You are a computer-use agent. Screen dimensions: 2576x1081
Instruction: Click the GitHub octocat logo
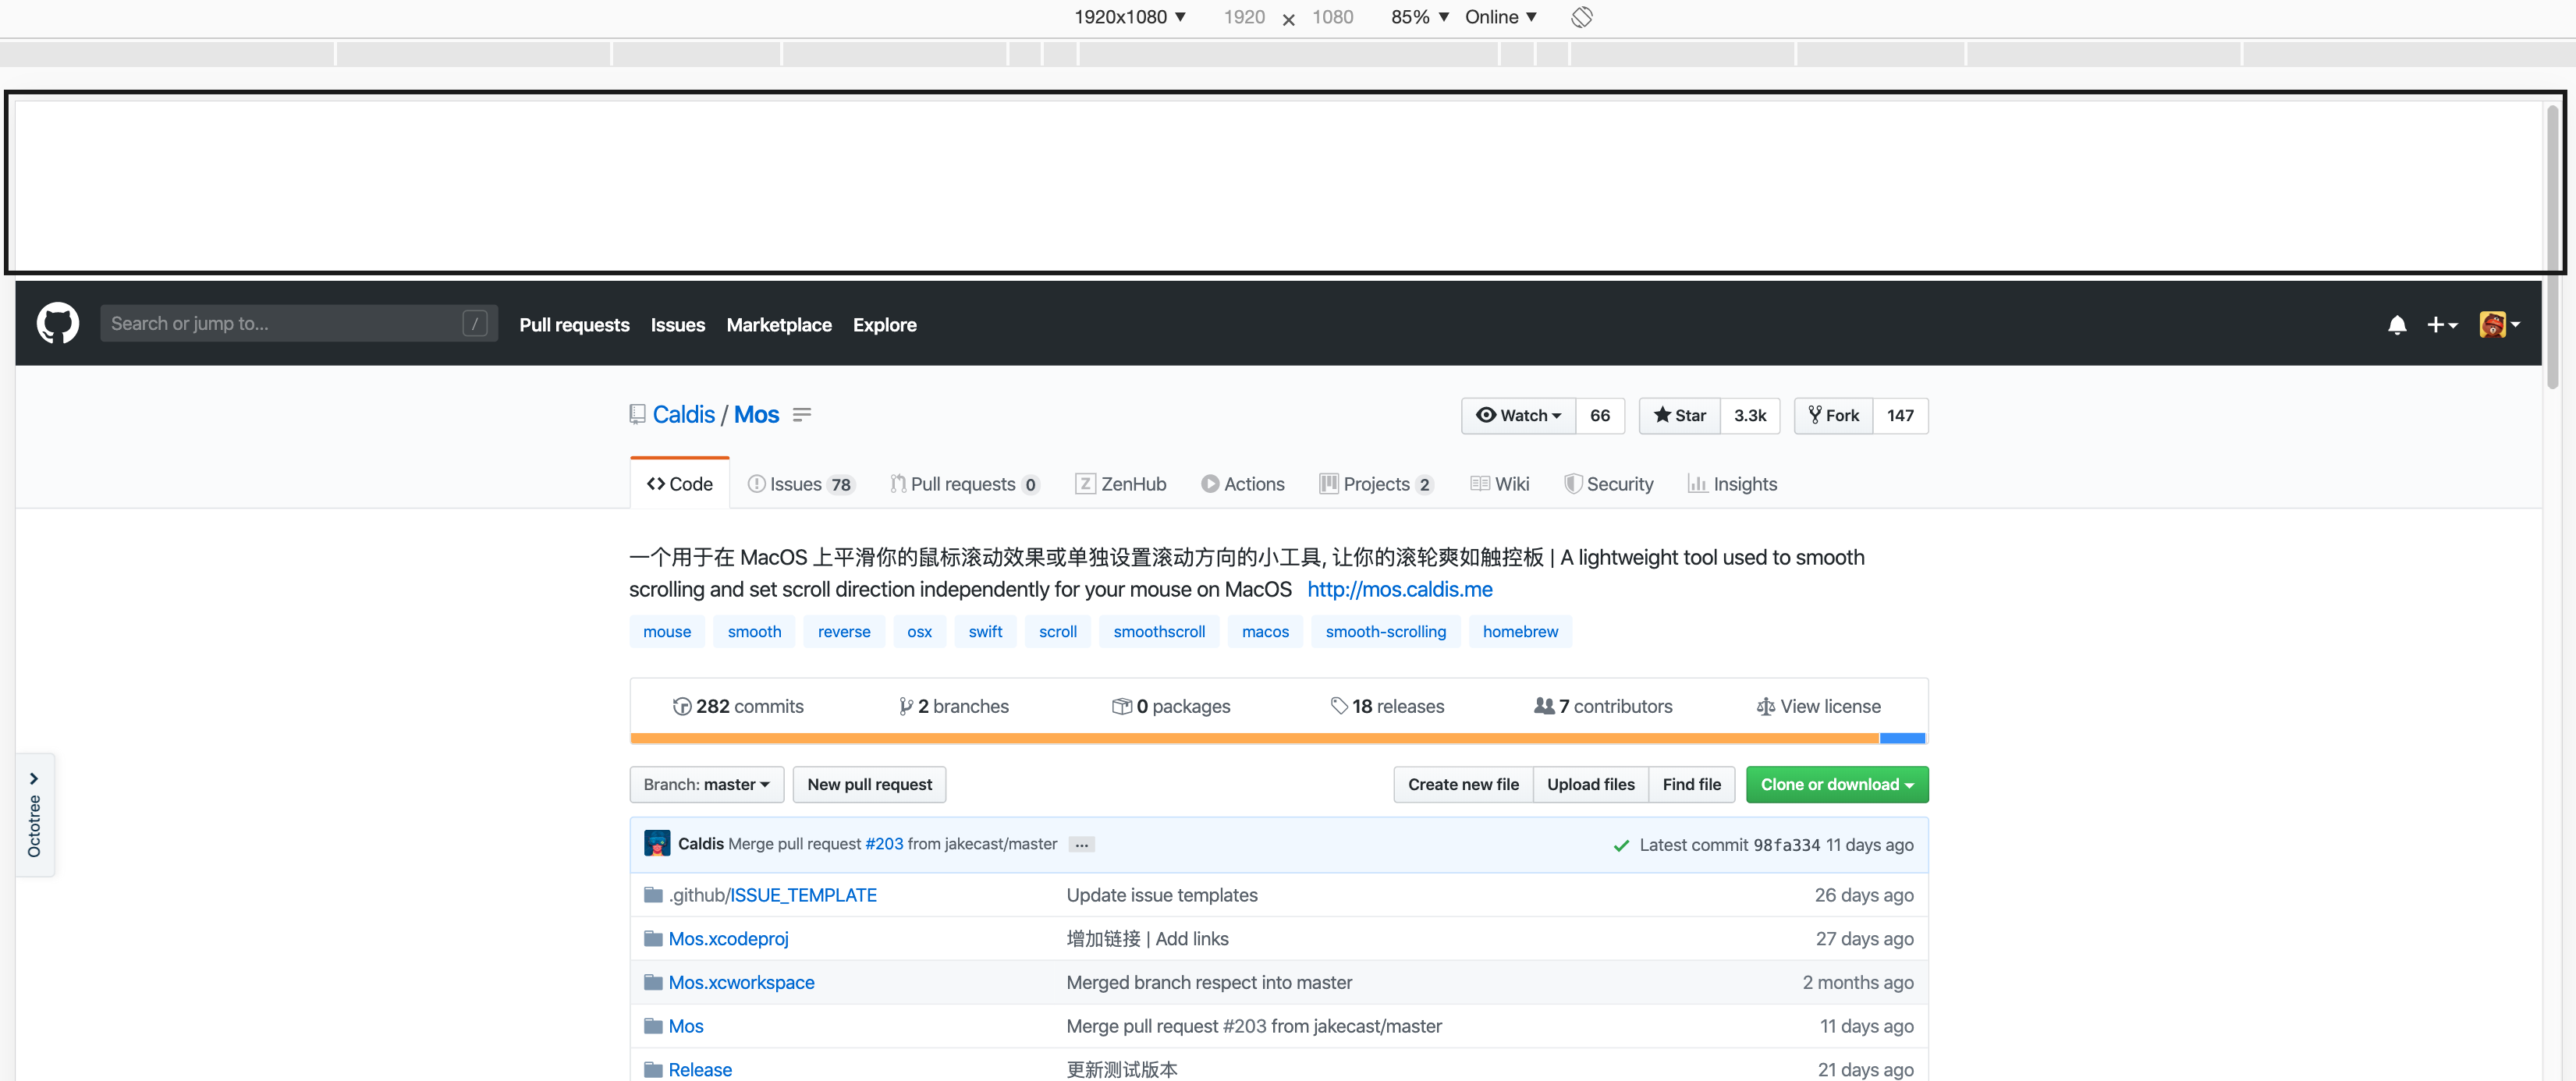point(57,323)
